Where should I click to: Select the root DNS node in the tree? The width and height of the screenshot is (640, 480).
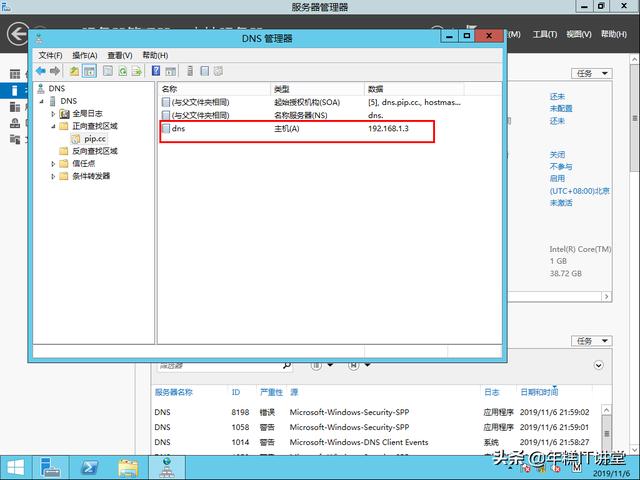click(x=57, y=89)
